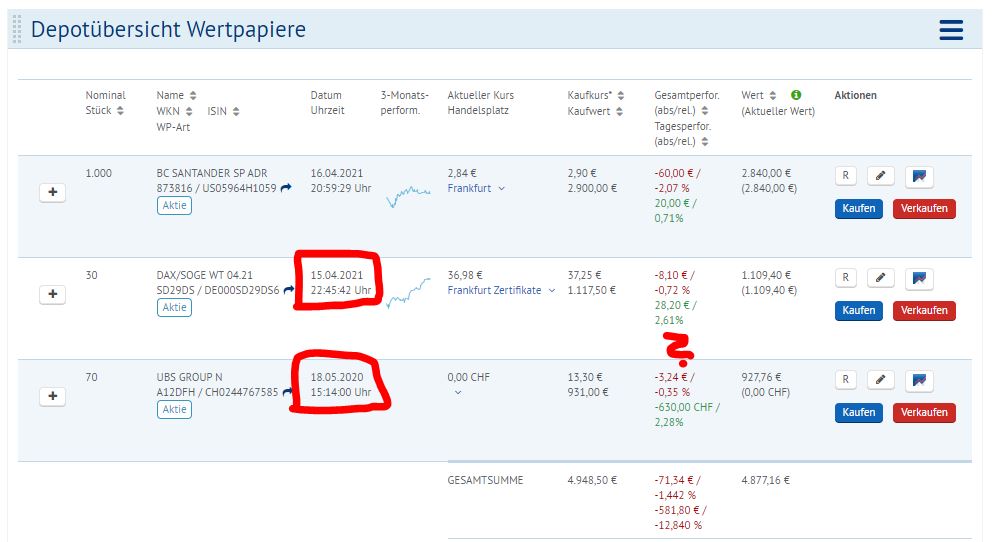Screen dimensions: 992x542
Task: Open the Frankfurt Zertifikate link
Action: pyautogui.click(x=494, y=290)
